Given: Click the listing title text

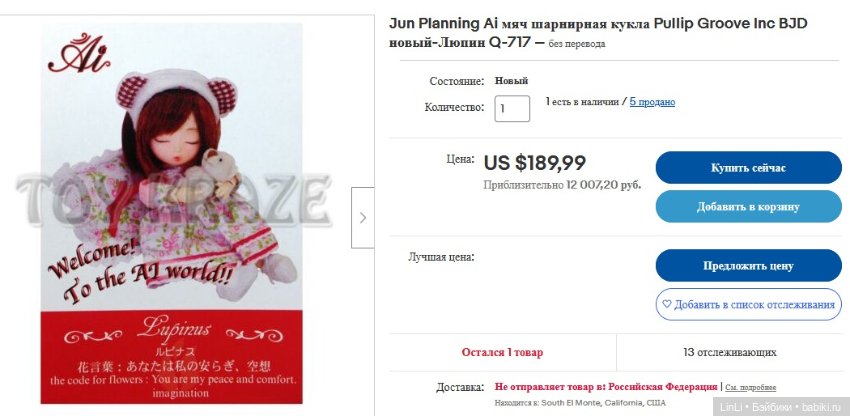Looking at the screenshot, I should pos(598,33).
